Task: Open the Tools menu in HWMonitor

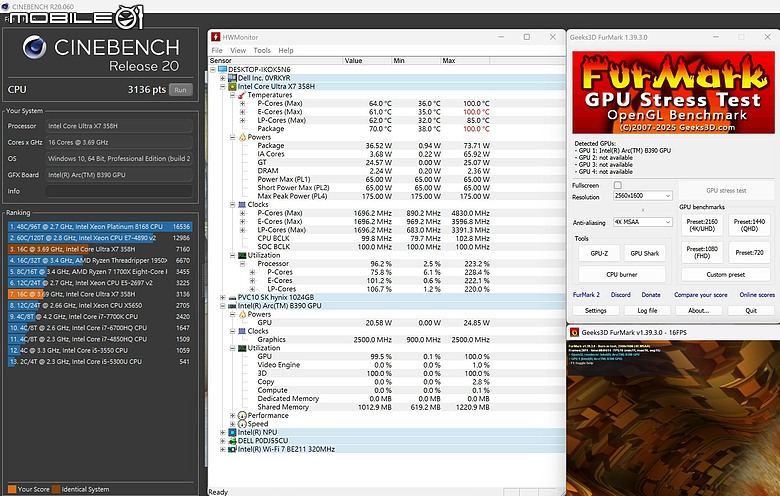Action: point(262,50)
